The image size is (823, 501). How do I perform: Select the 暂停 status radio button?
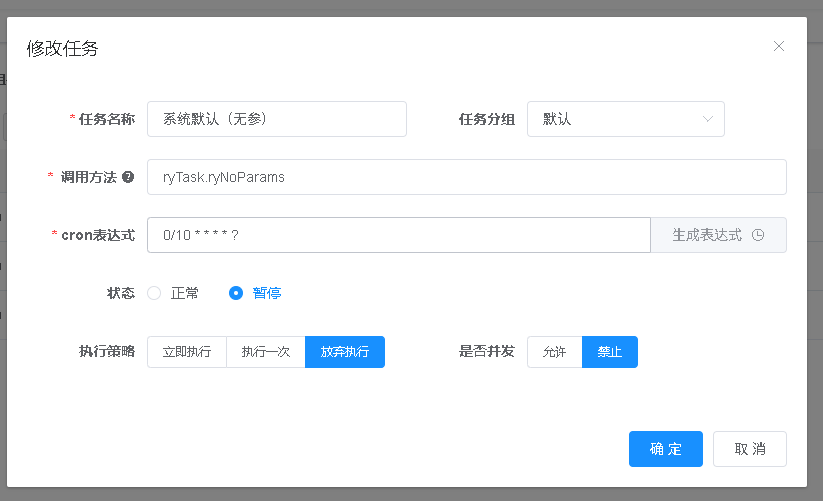click(x=236, y=293)
